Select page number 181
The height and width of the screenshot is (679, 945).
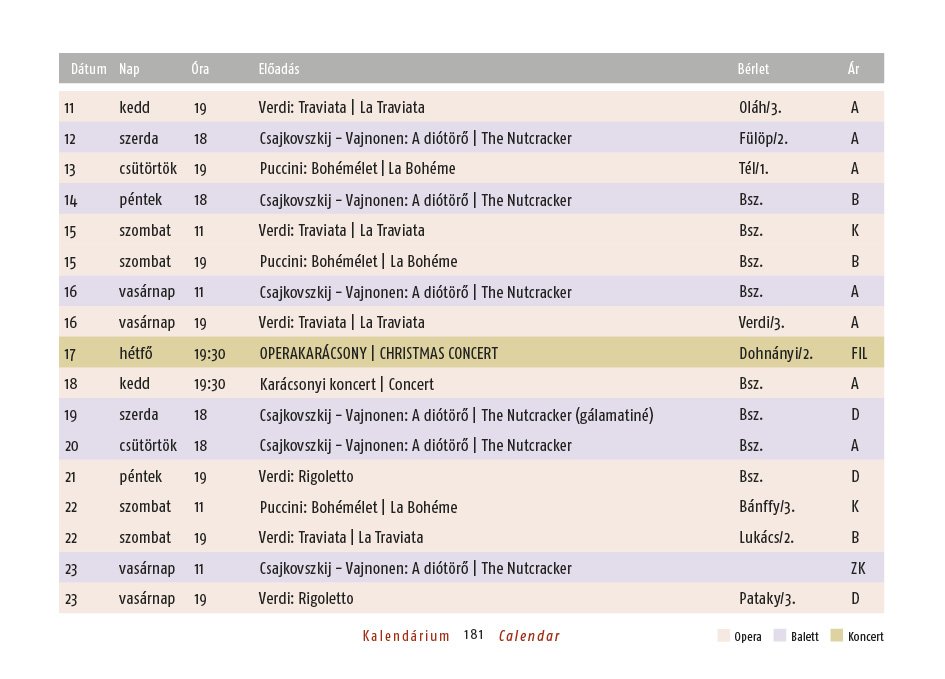[x=474, y=634]
